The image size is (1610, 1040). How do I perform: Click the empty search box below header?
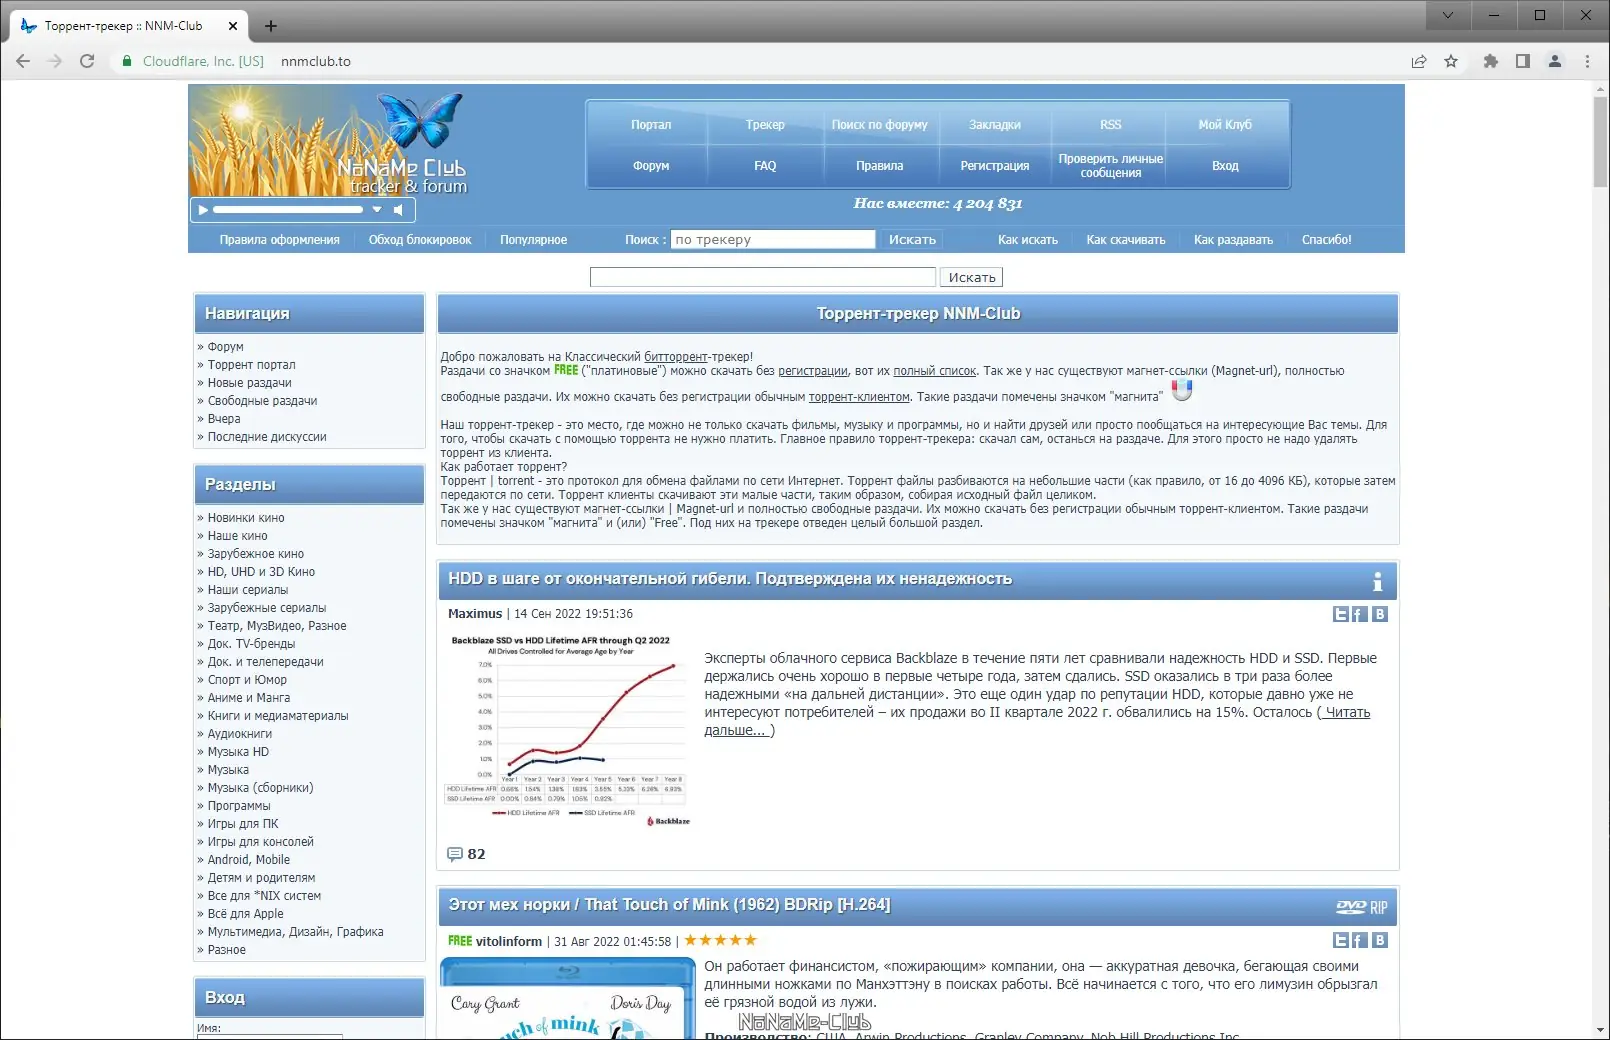pos(763,277)
